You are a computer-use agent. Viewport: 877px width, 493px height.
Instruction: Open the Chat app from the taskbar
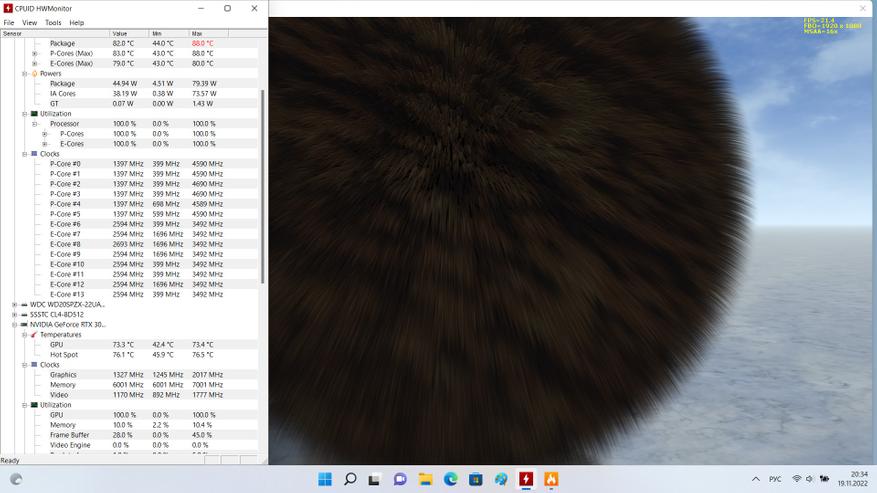(400, 479)
